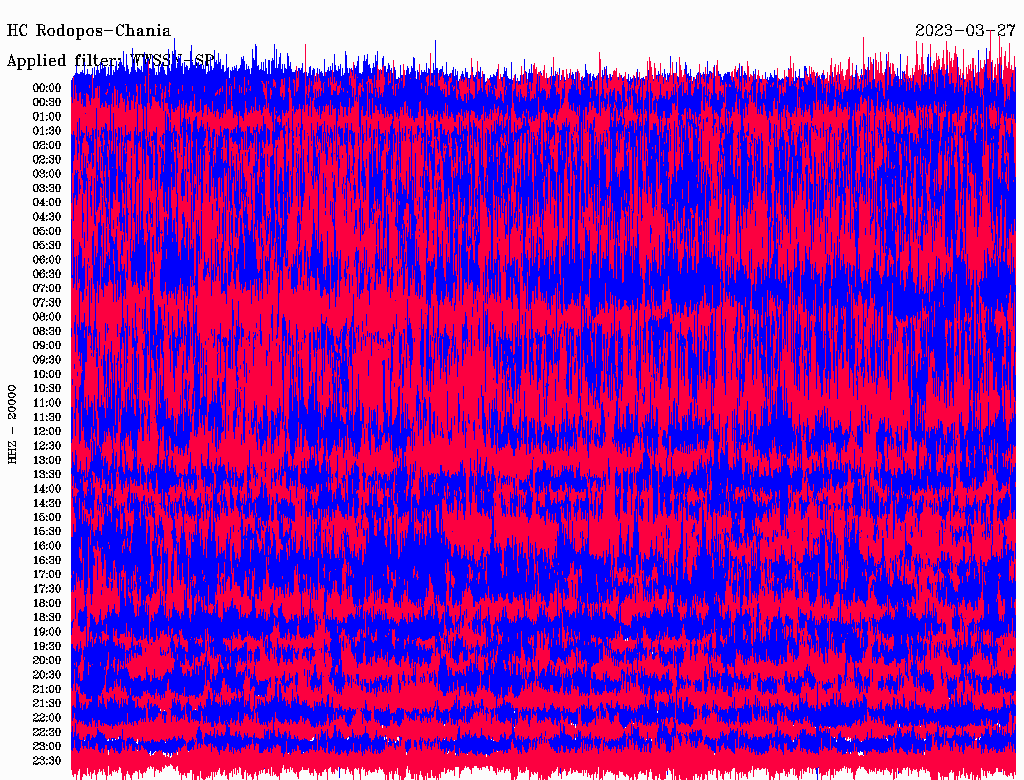This screenshot has height=780, width=1024.
Task: Select the 22:00 time marker
Action: (47, 718)
